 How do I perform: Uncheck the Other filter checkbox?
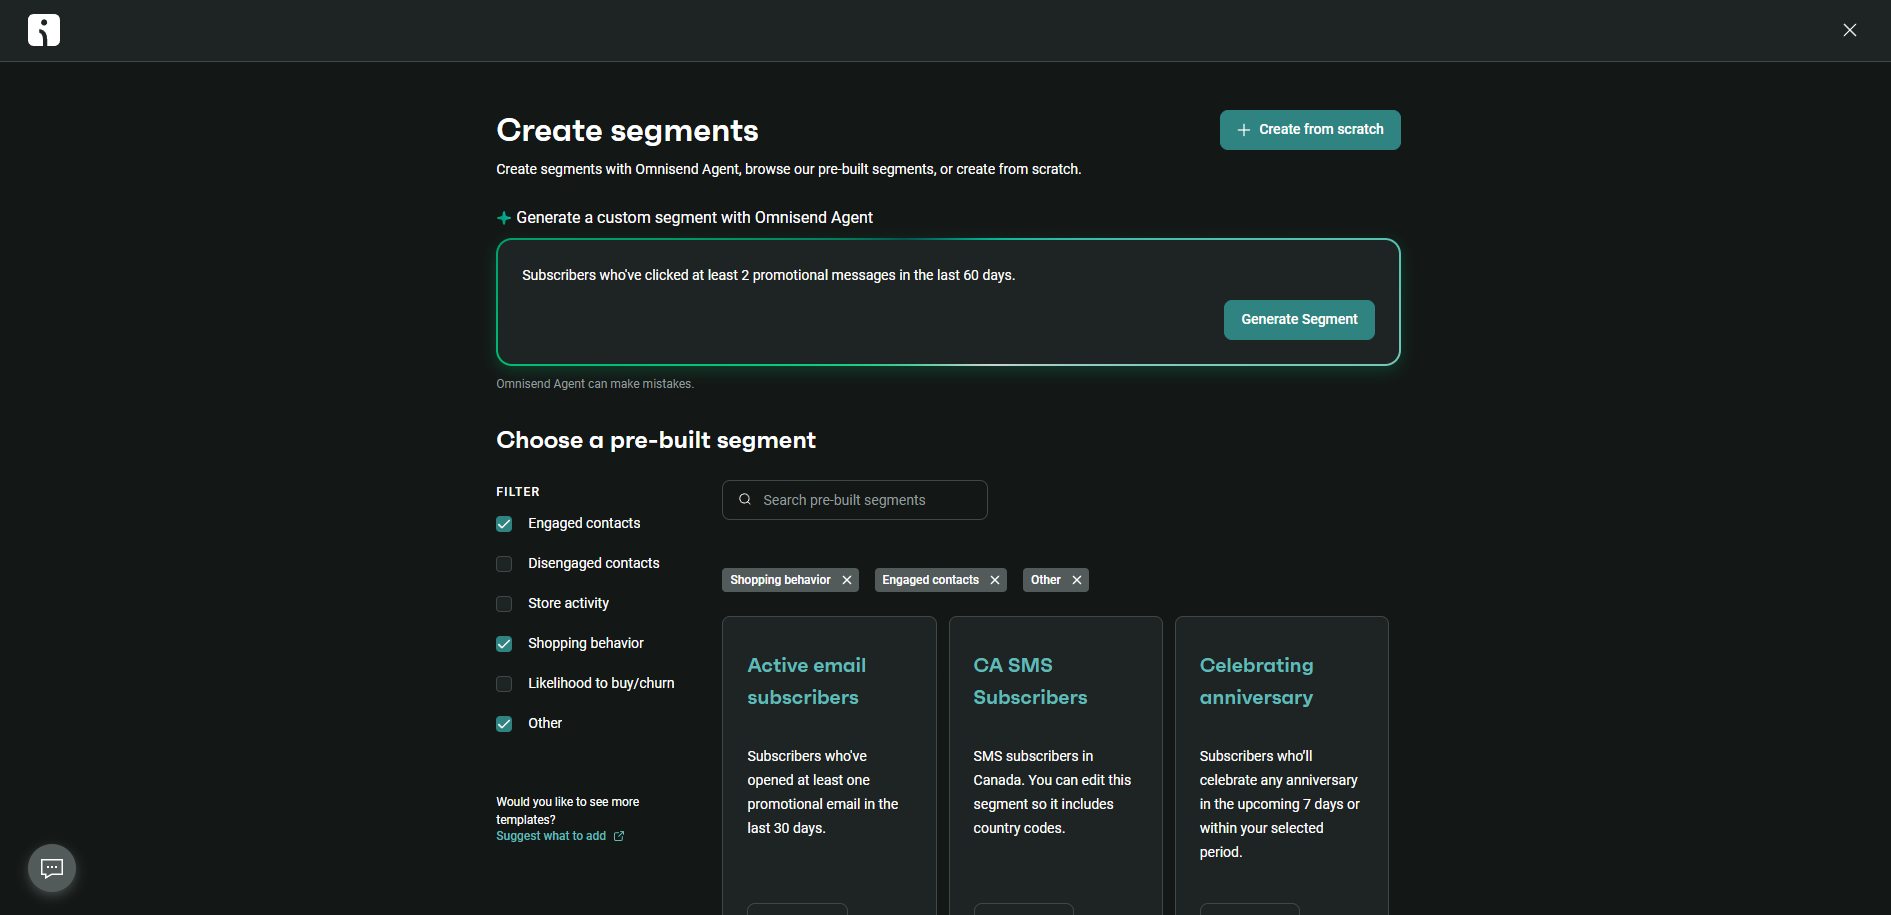pyautogui.click(x=504, y=724)
